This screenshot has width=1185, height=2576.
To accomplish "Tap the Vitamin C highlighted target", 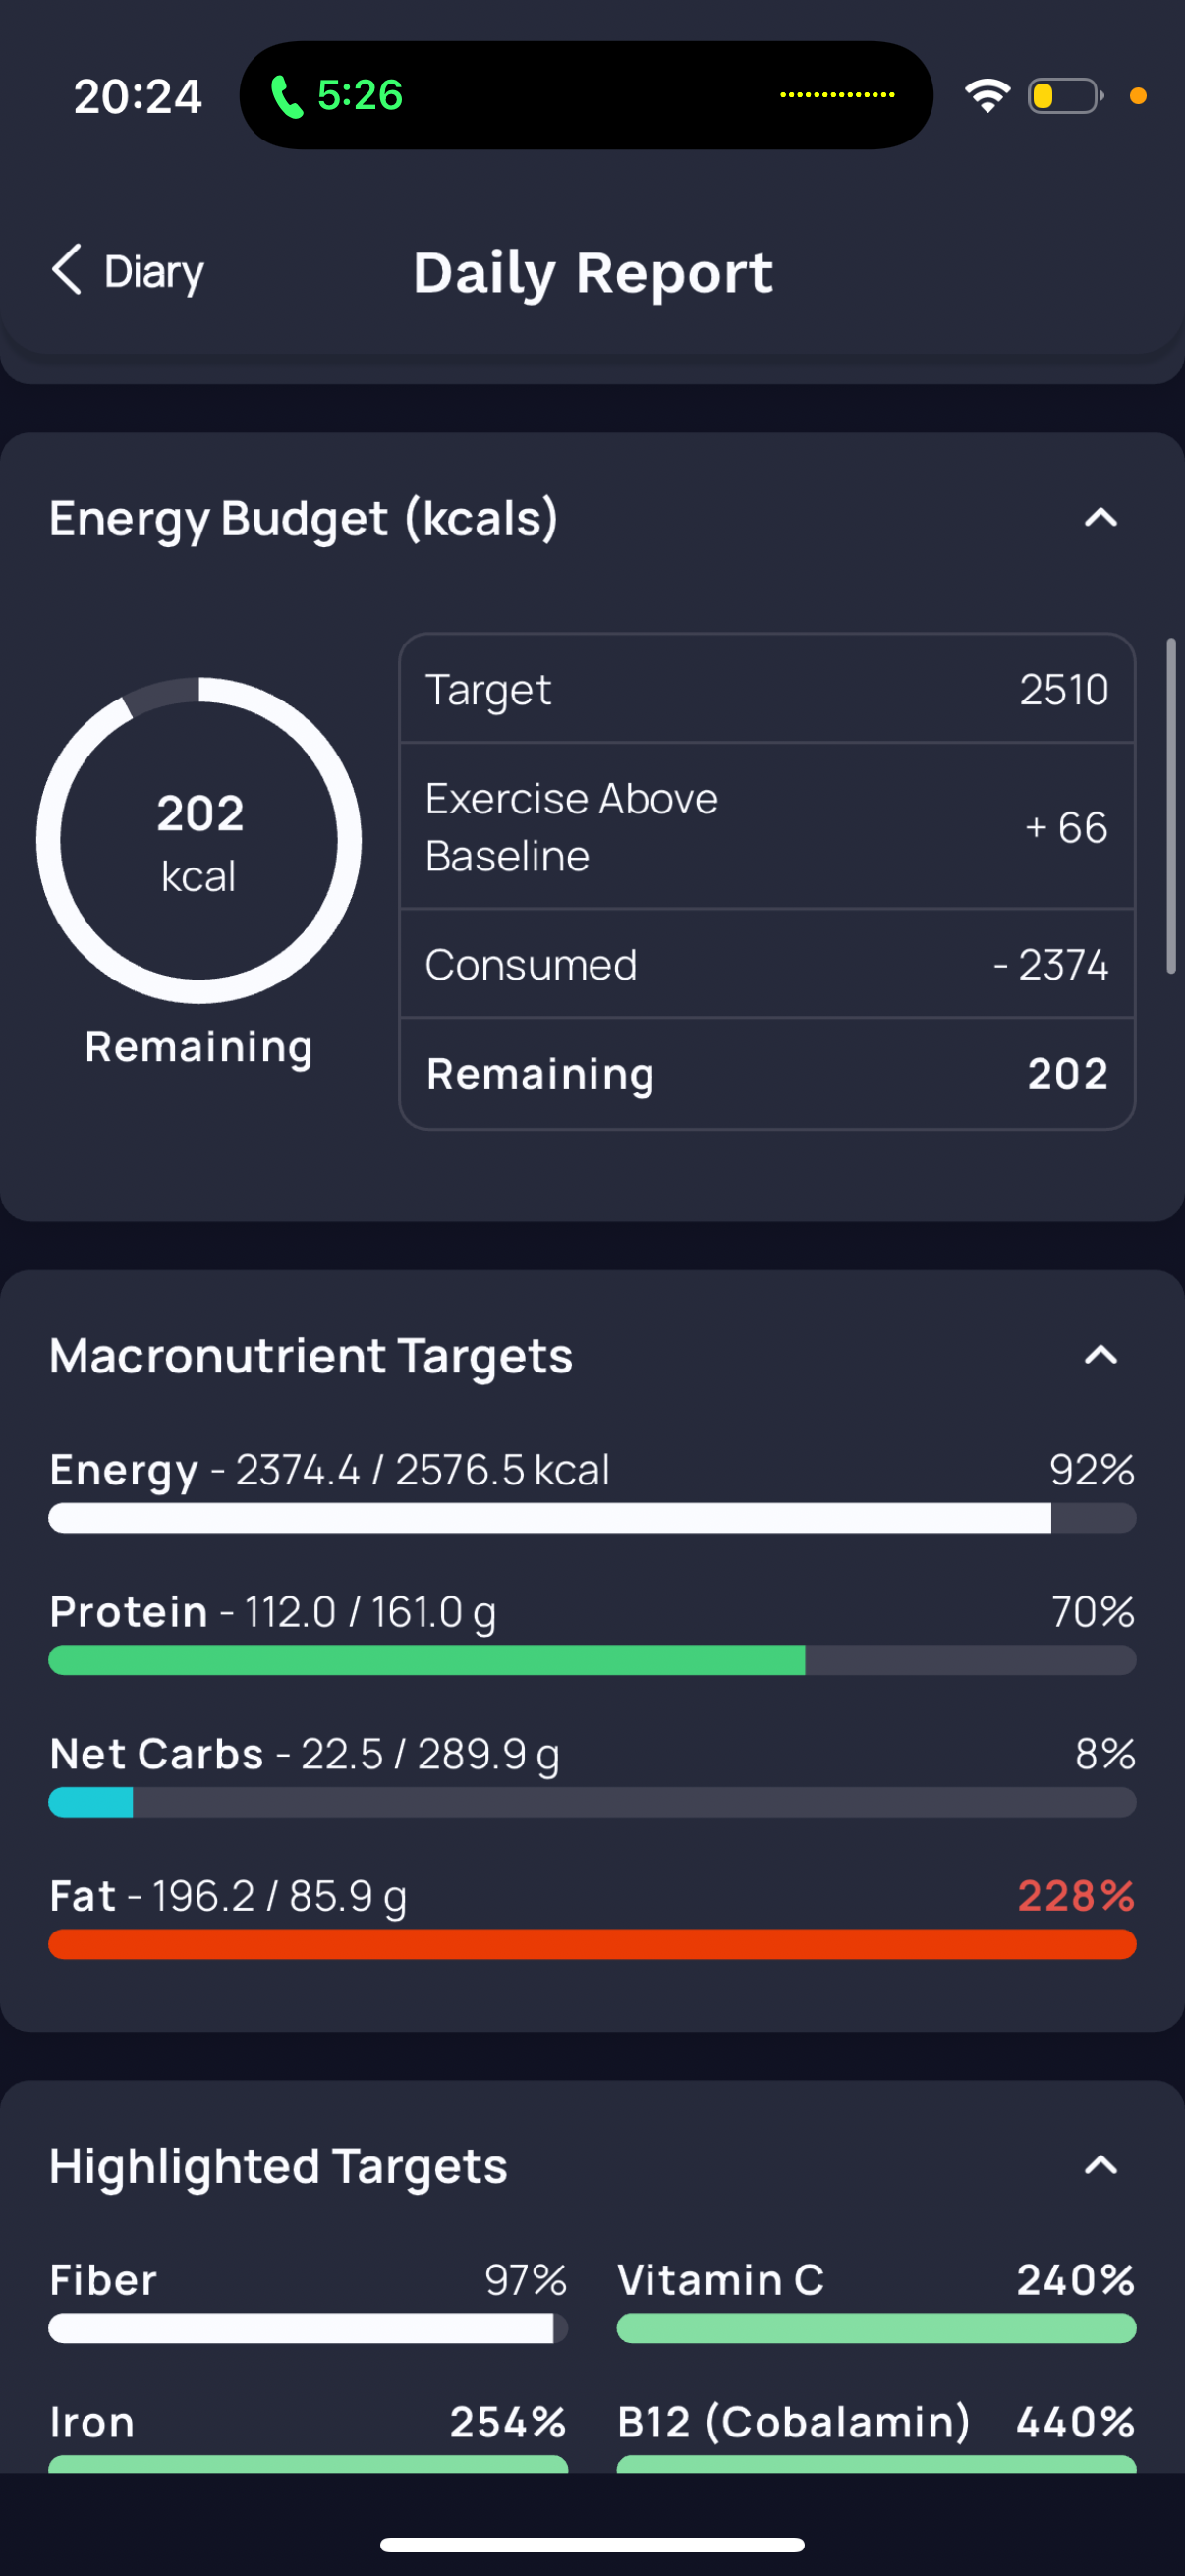I will pos(876,2300).
